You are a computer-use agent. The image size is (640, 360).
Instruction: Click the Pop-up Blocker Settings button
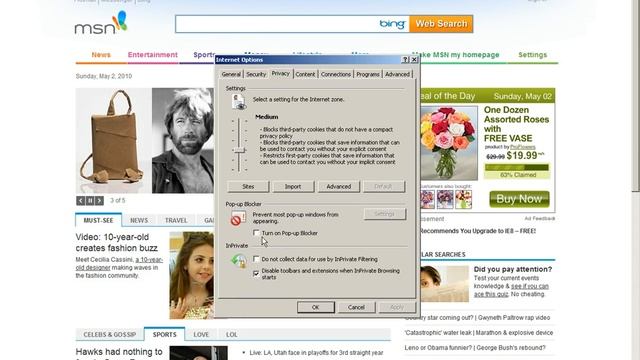(x=384, y=214)
